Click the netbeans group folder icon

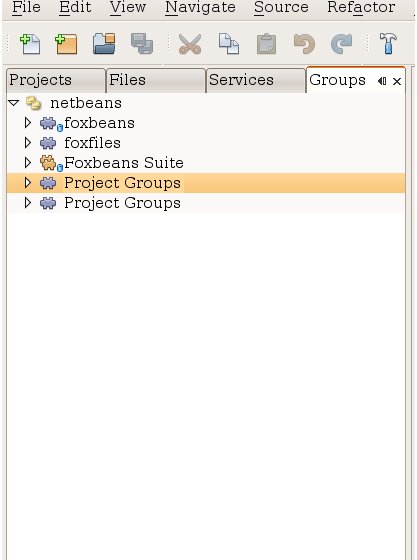[34, 103]
